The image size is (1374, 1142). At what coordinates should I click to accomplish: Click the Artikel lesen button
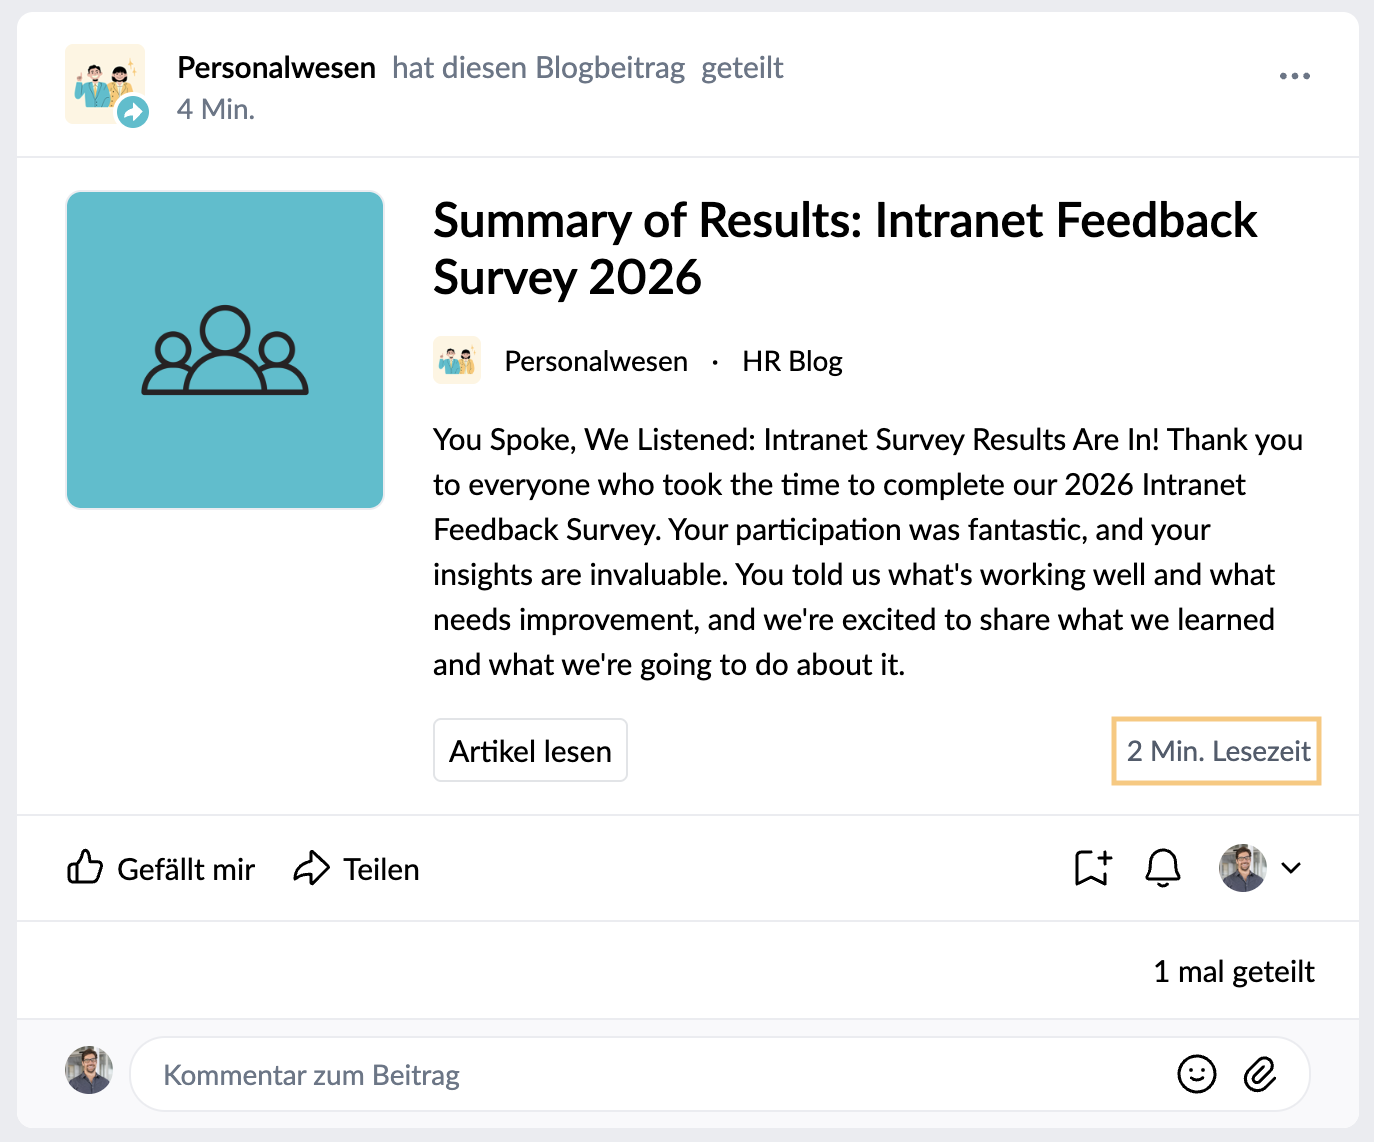click(530, 750)
